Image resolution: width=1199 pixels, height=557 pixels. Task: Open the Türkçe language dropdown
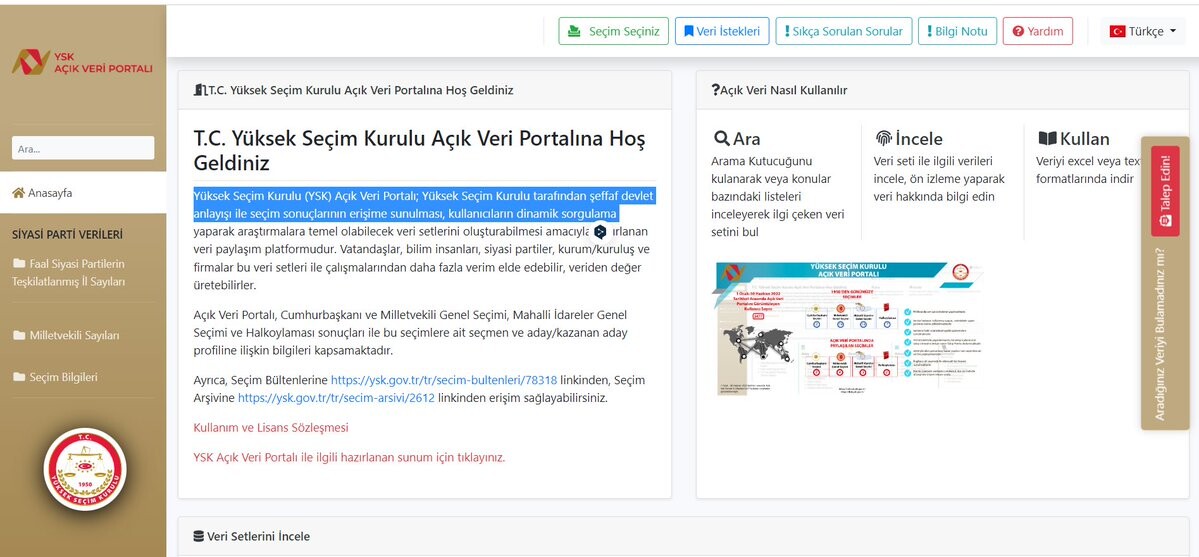pos(1143,31)
